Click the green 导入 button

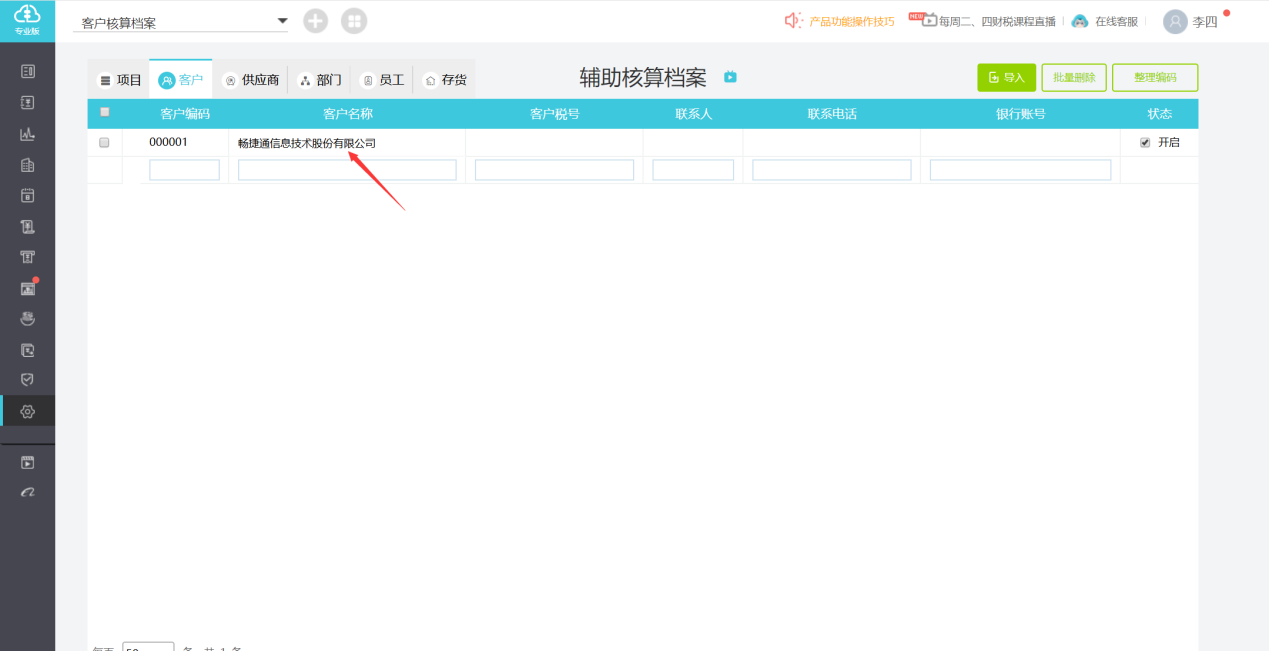[x=1006, y=78]
